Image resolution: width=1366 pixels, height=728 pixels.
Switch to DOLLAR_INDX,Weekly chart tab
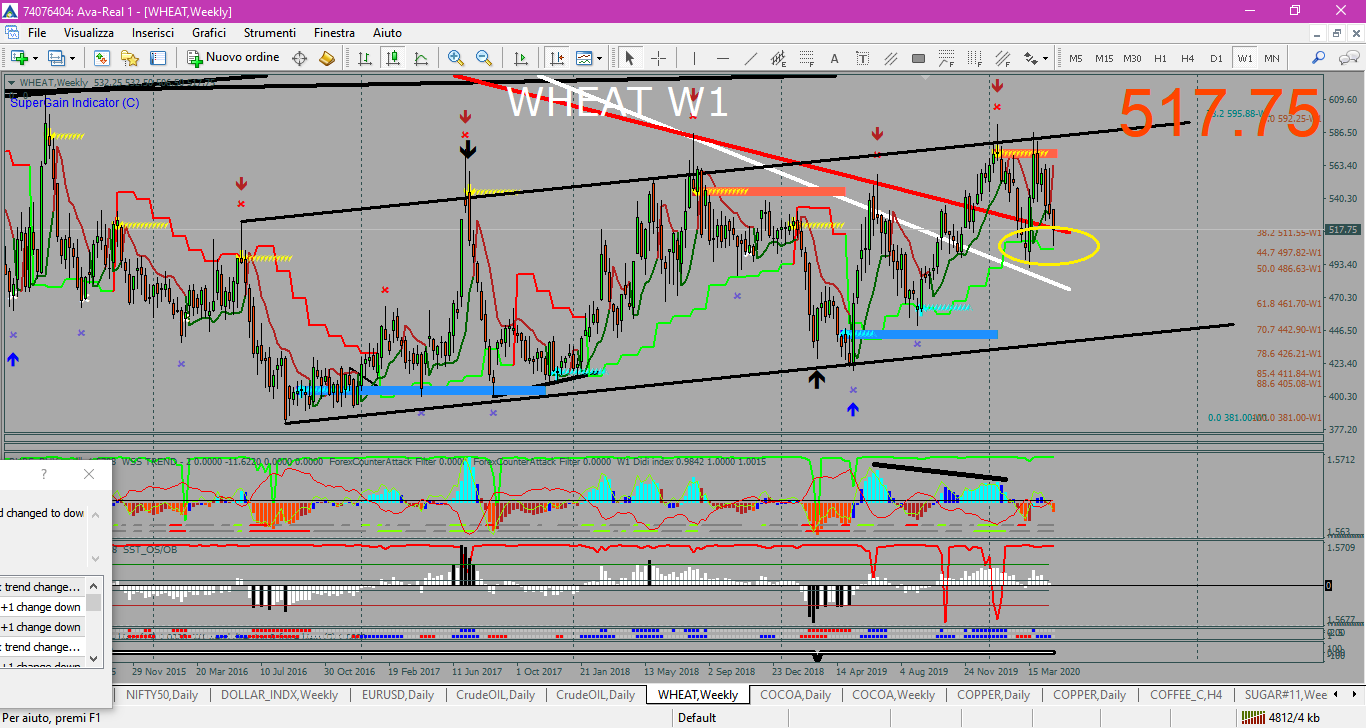click(x=279, y=694)
